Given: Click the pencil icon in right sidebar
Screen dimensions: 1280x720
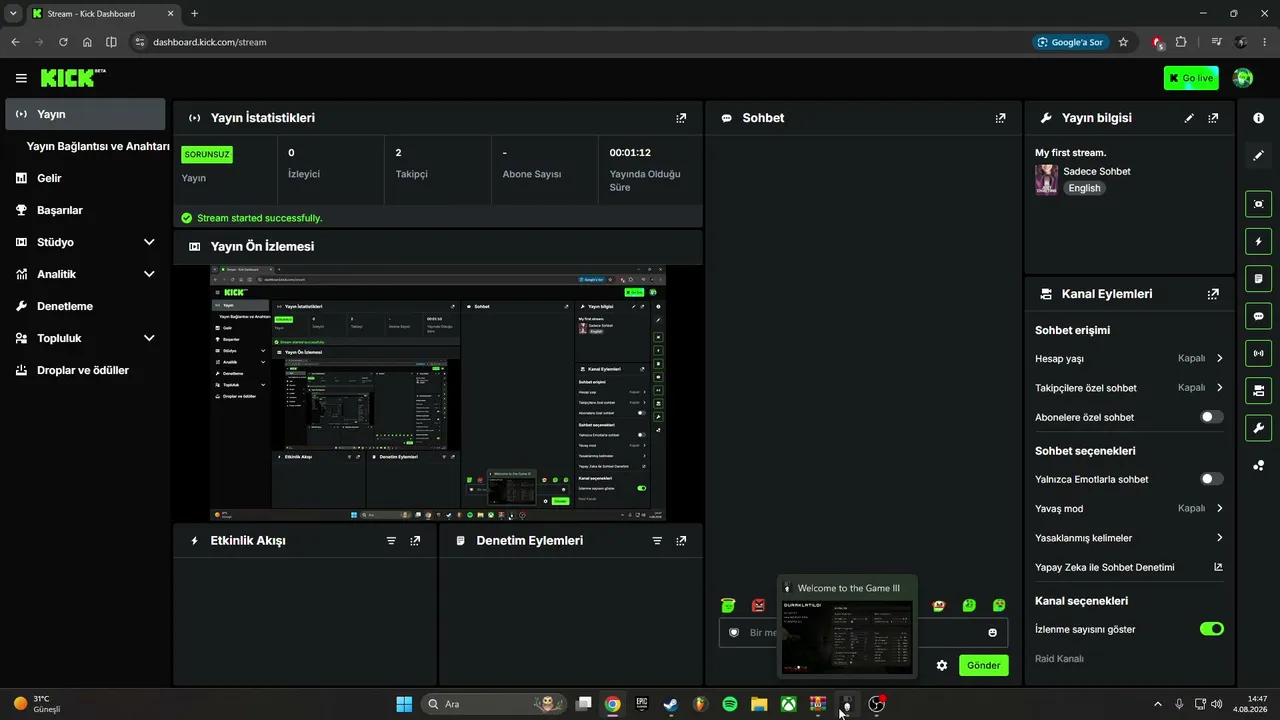Looking at the screenshot, I should point(1258,155).
